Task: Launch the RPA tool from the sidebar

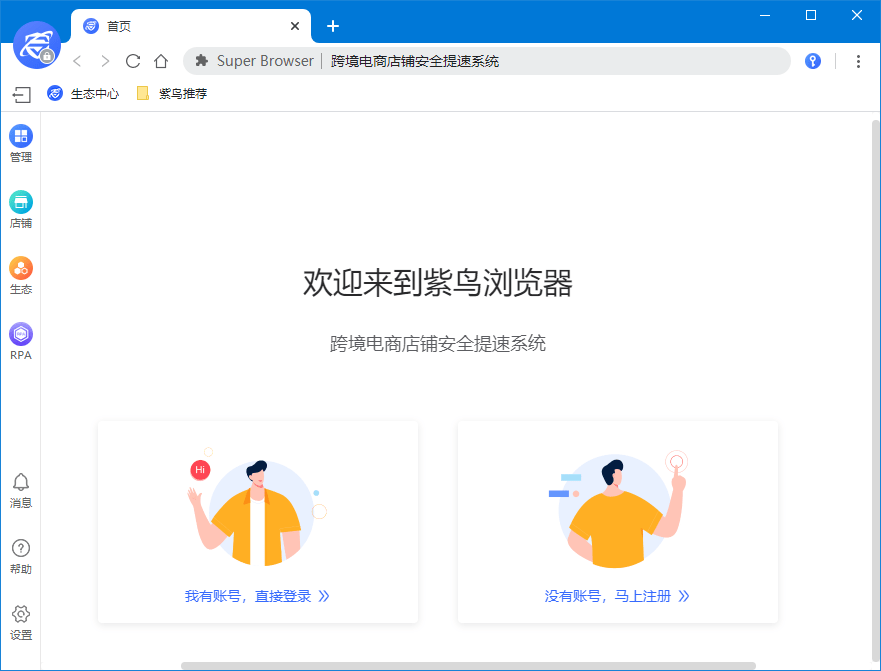Action: (x=20, y=341)
